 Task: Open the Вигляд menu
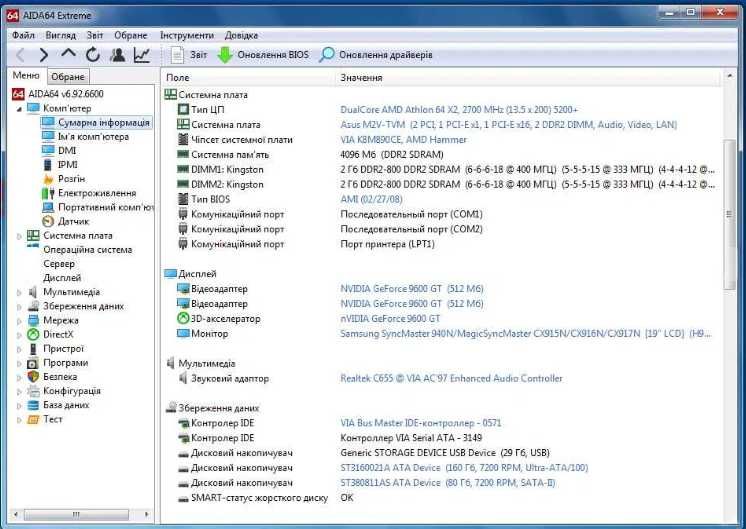tap(60, 35)
